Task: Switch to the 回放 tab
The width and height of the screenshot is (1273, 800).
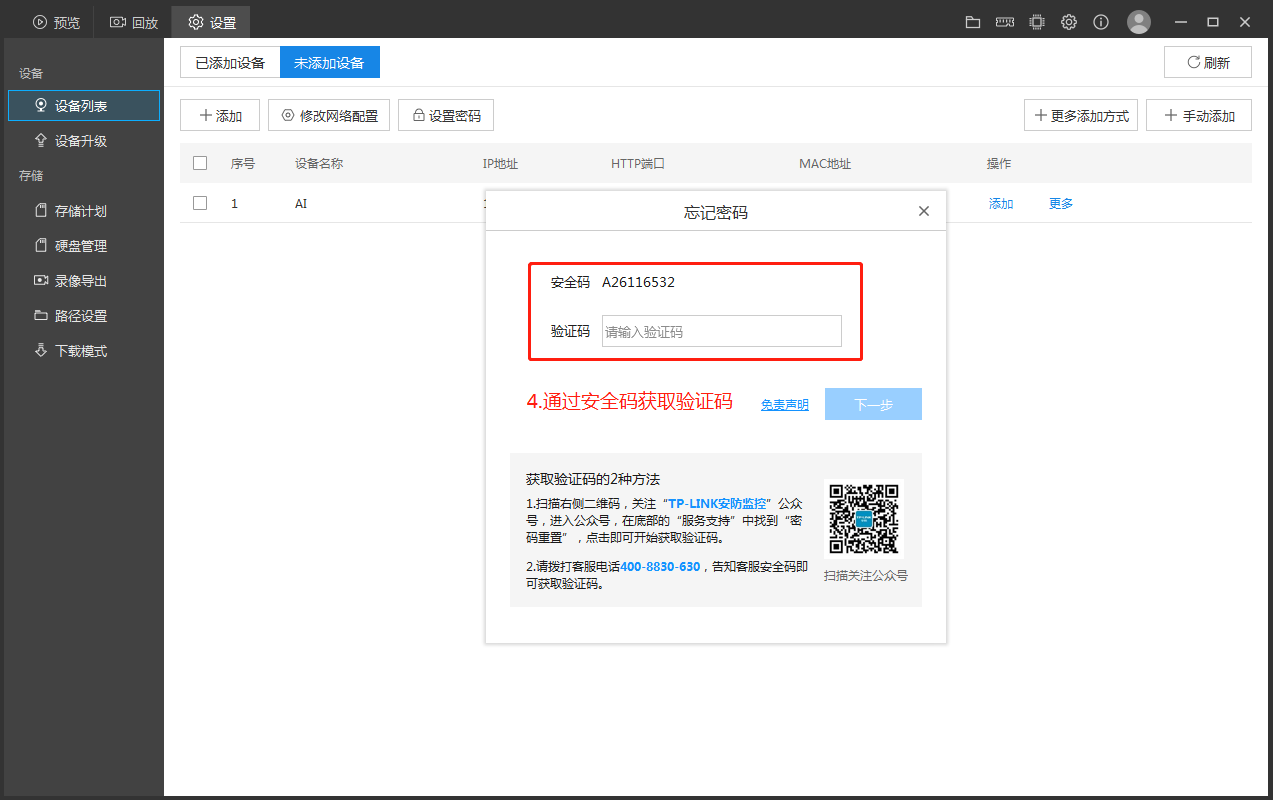Action: (x=134, y=22)
